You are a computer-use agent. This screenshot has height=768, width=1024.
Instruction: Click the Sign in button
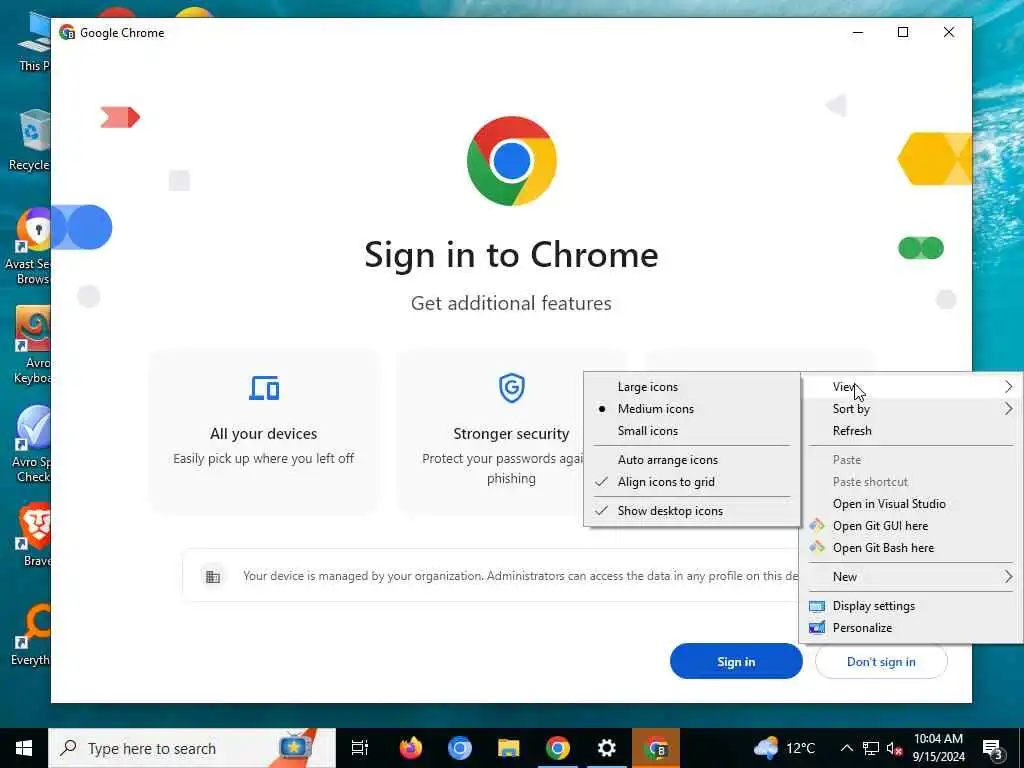point(736,662)
